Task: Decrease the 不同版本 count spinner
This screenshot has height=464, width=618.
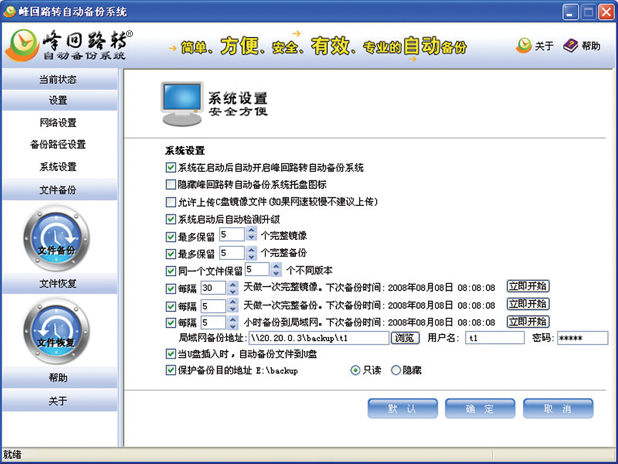Action: (276, 273)
